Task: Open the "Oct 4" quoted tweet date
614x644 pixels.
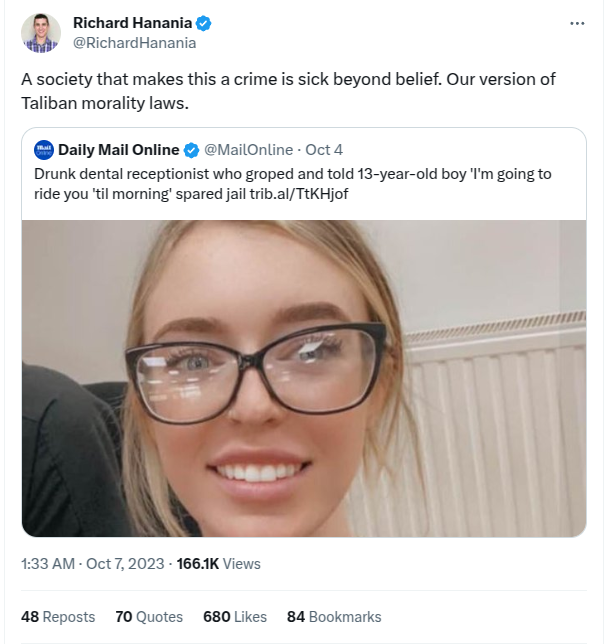Action: coord(324,150)
